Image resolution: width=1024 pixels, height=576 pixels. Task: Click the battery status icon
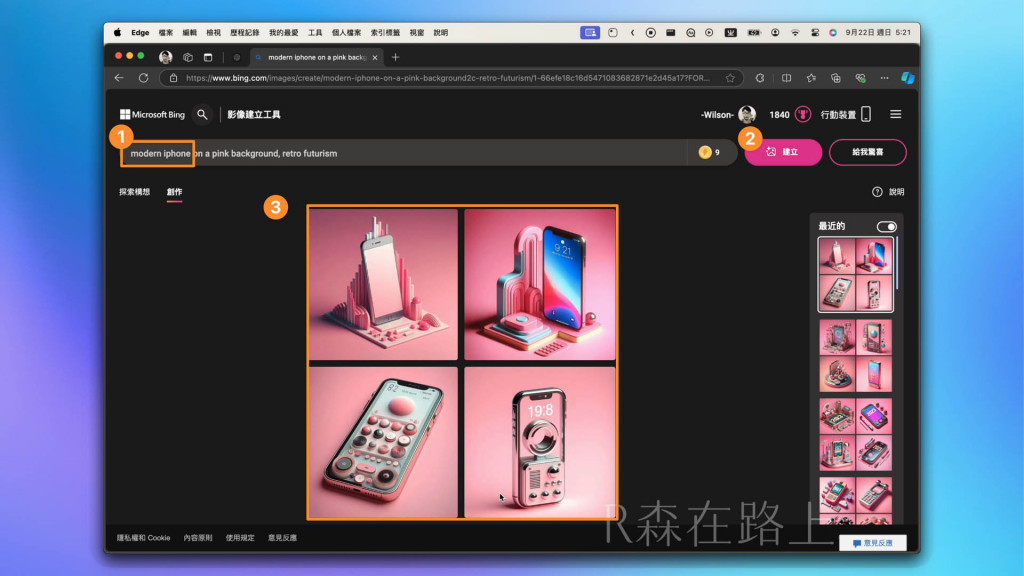pos(754,32)
